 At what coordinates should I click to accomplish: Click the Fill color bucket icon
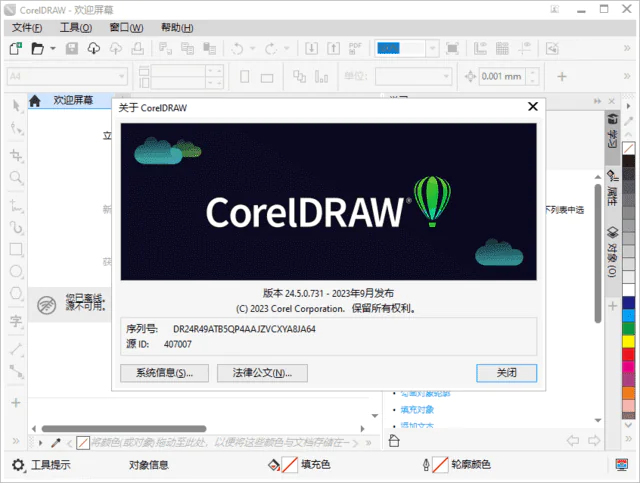point(274,465)
